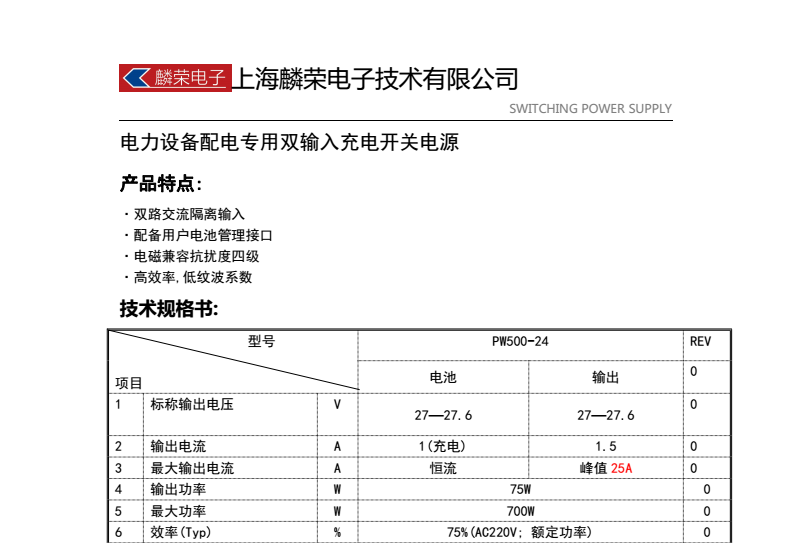Click the 700W maximum power cell
793x543 pixels.
coord(520,511)
